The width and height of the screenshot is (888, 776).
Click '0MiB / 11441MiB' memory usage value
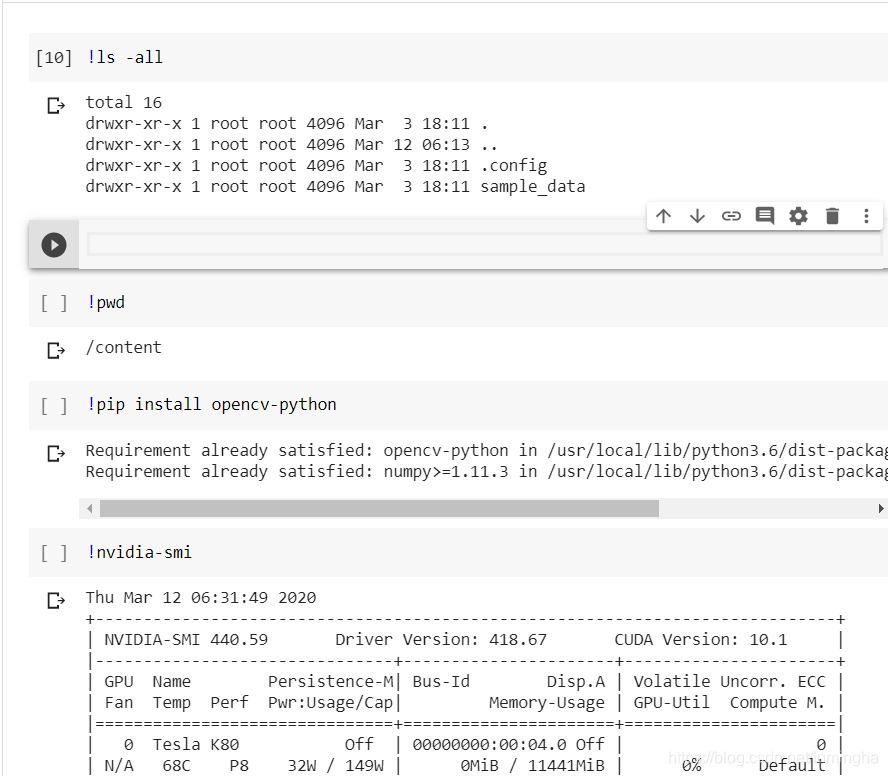point(532,765)
